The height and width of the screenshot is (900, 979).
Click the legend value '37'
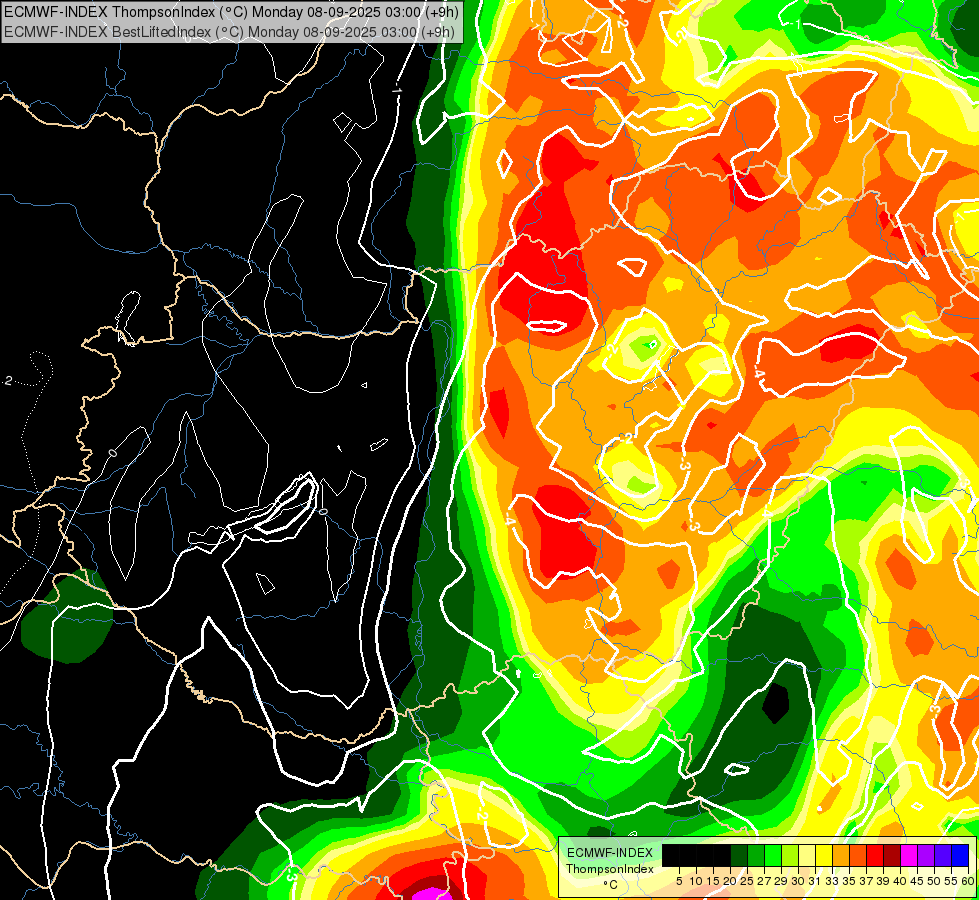866,881
